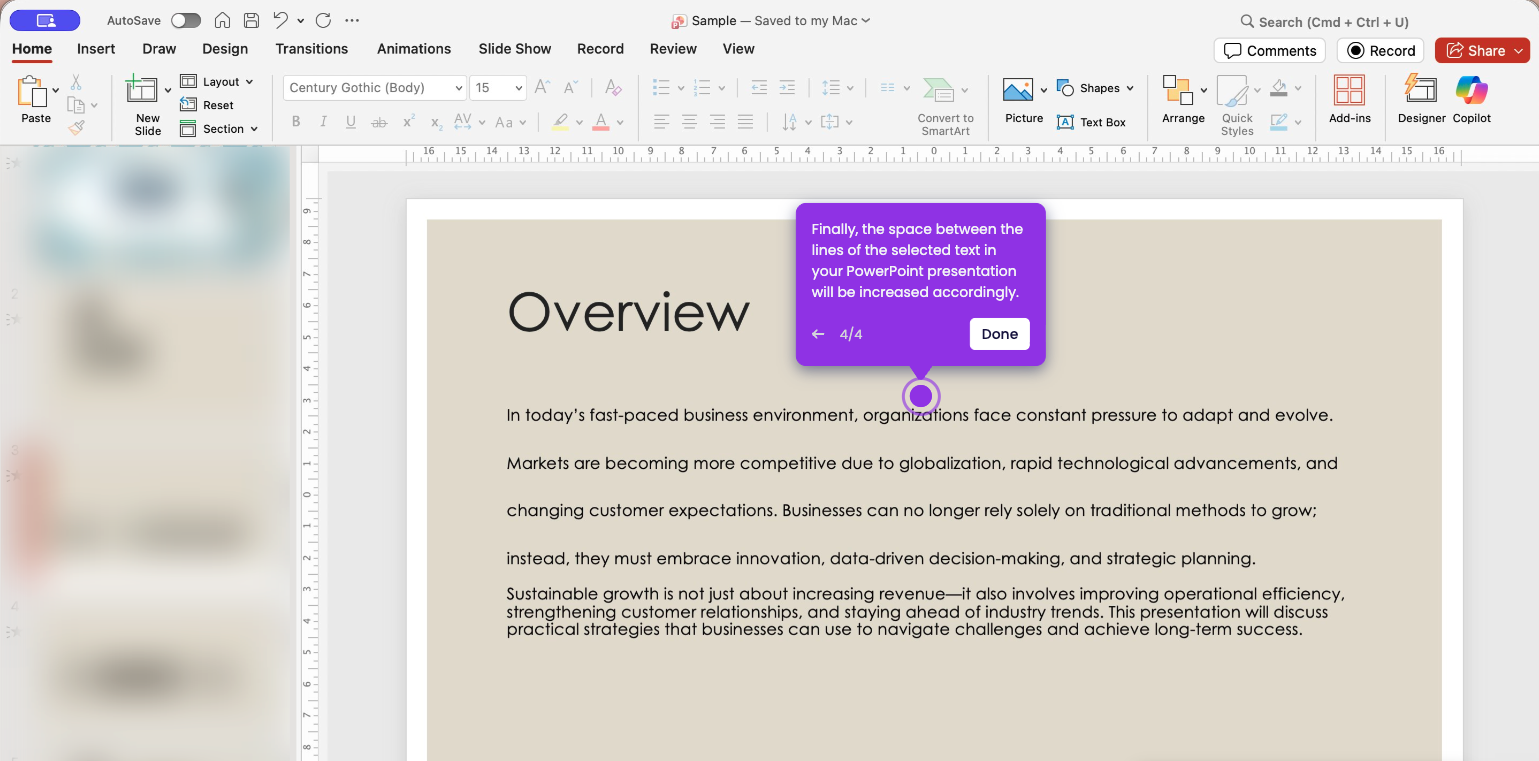Screen dimensions: 1539x761
Task: Increase the indent level
Action: pyautogui.click(x=787, y=88)
